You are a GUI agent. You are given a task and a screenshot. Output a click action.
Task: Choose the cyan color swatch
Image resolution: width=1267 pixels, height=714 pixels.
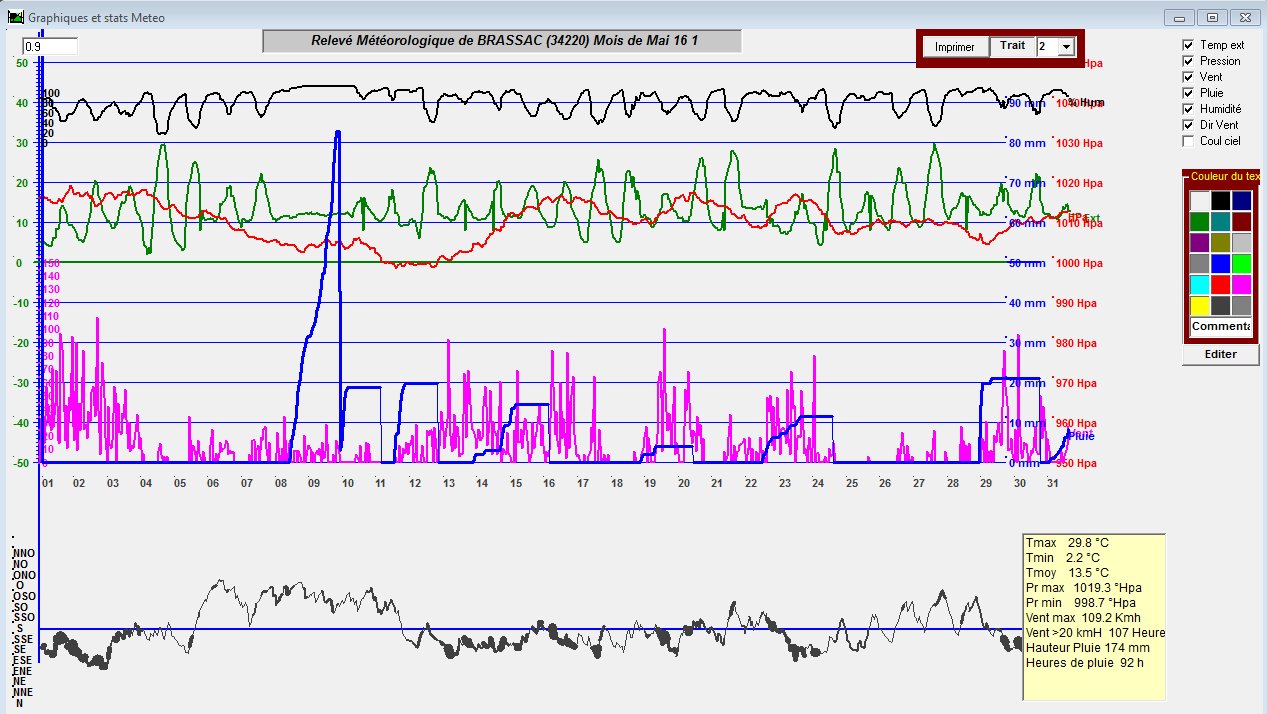(1199, 284)
